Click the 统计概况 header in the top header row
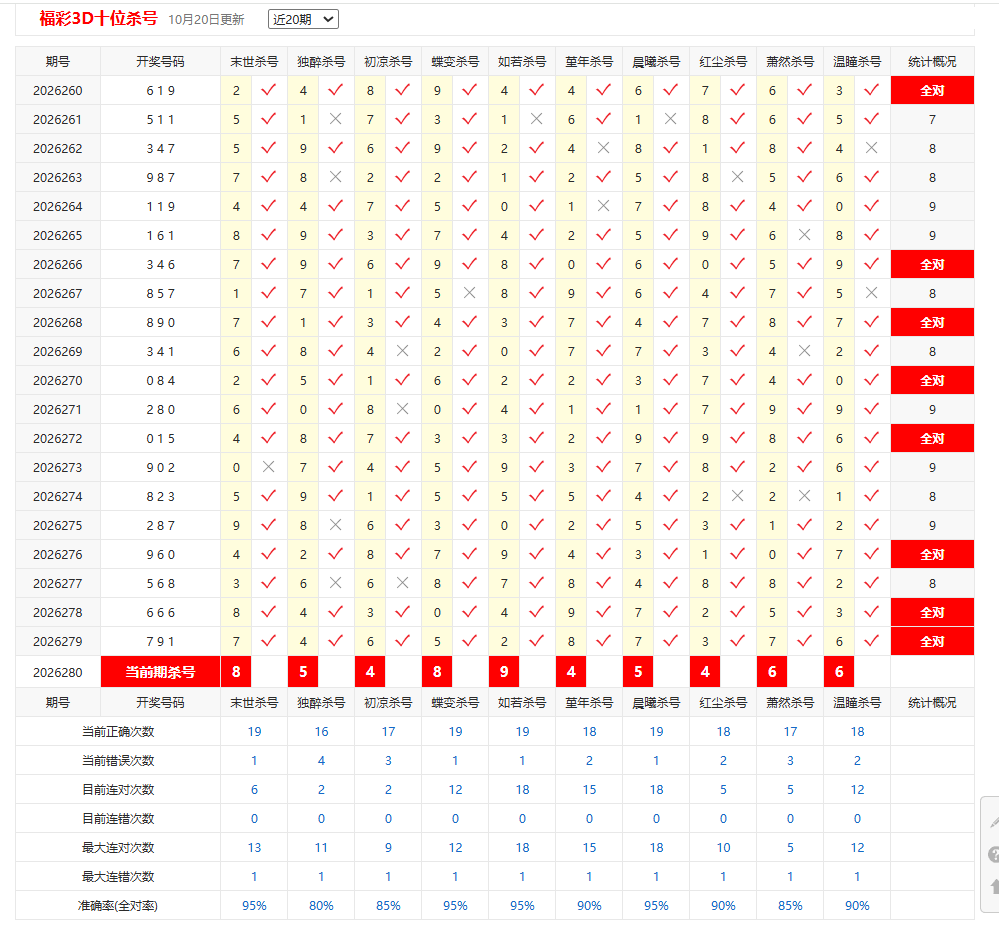This screenshot has height=925, width=999. point(932,62)
